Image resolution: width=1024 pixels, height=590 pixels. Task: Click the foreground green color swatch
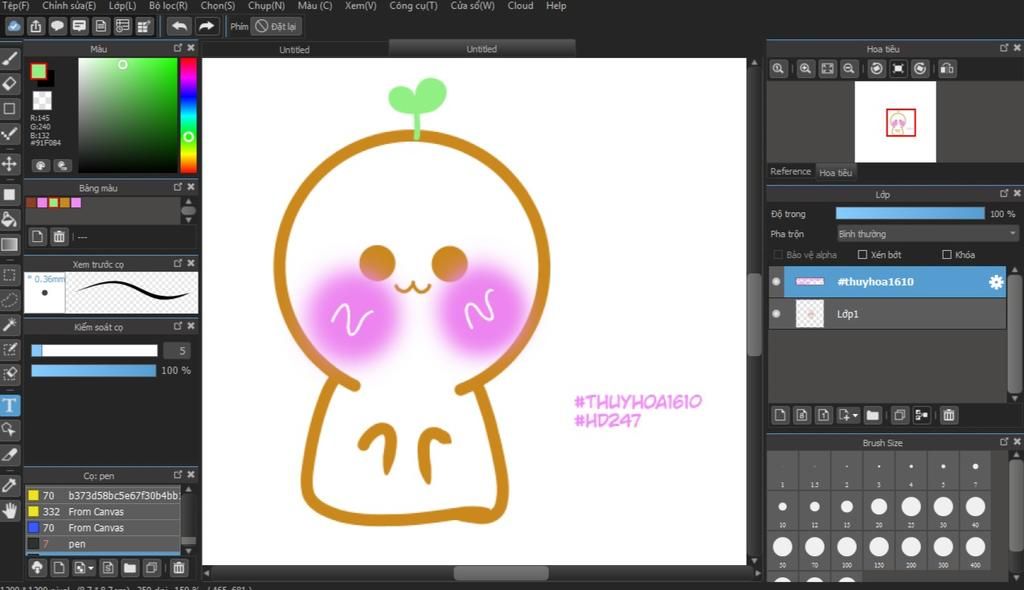pos(39,71)
